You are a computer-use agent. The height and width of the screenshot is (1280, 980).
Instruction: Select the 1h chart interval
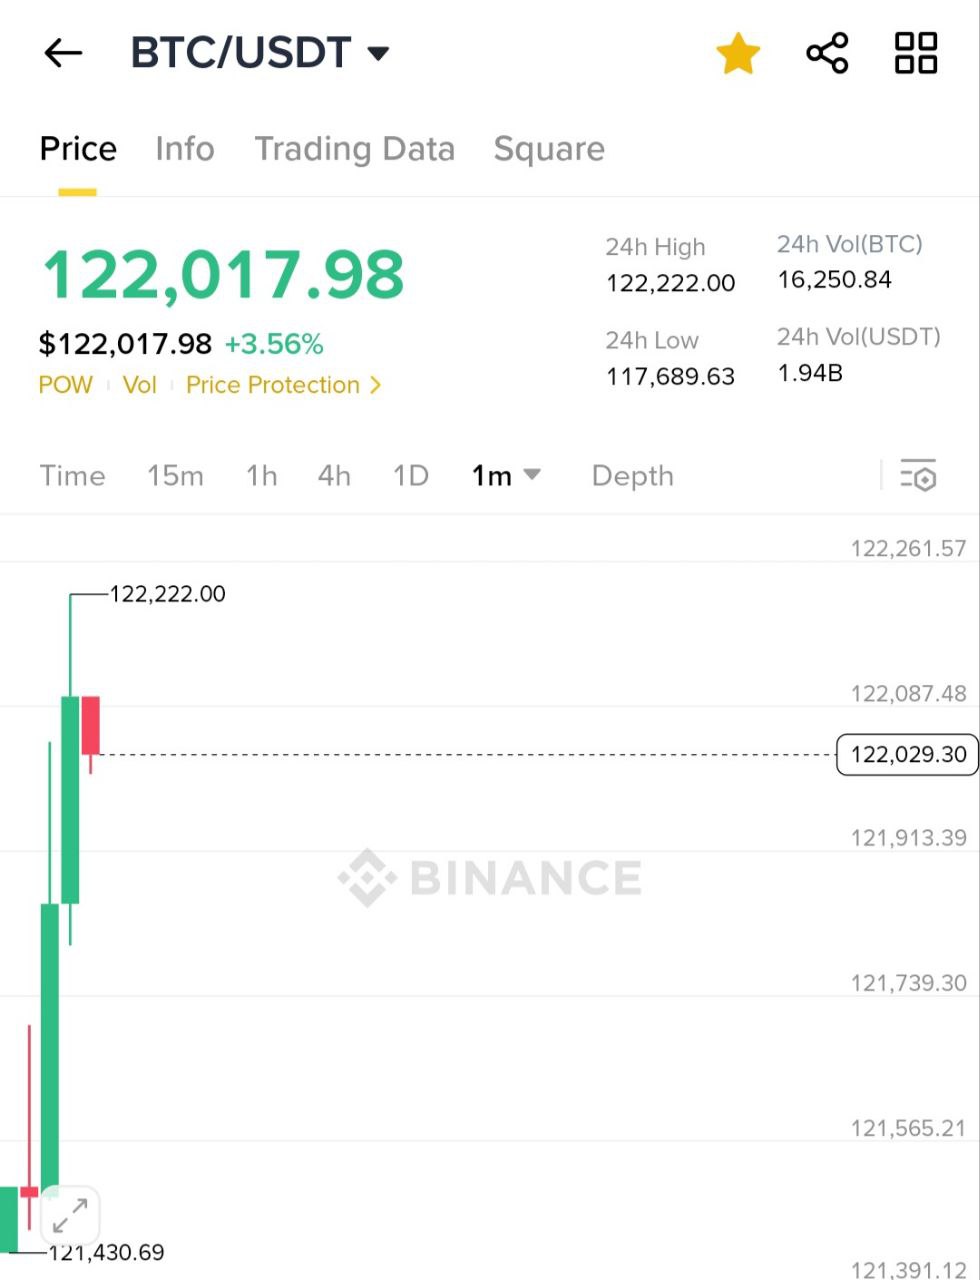pos(262,476)
